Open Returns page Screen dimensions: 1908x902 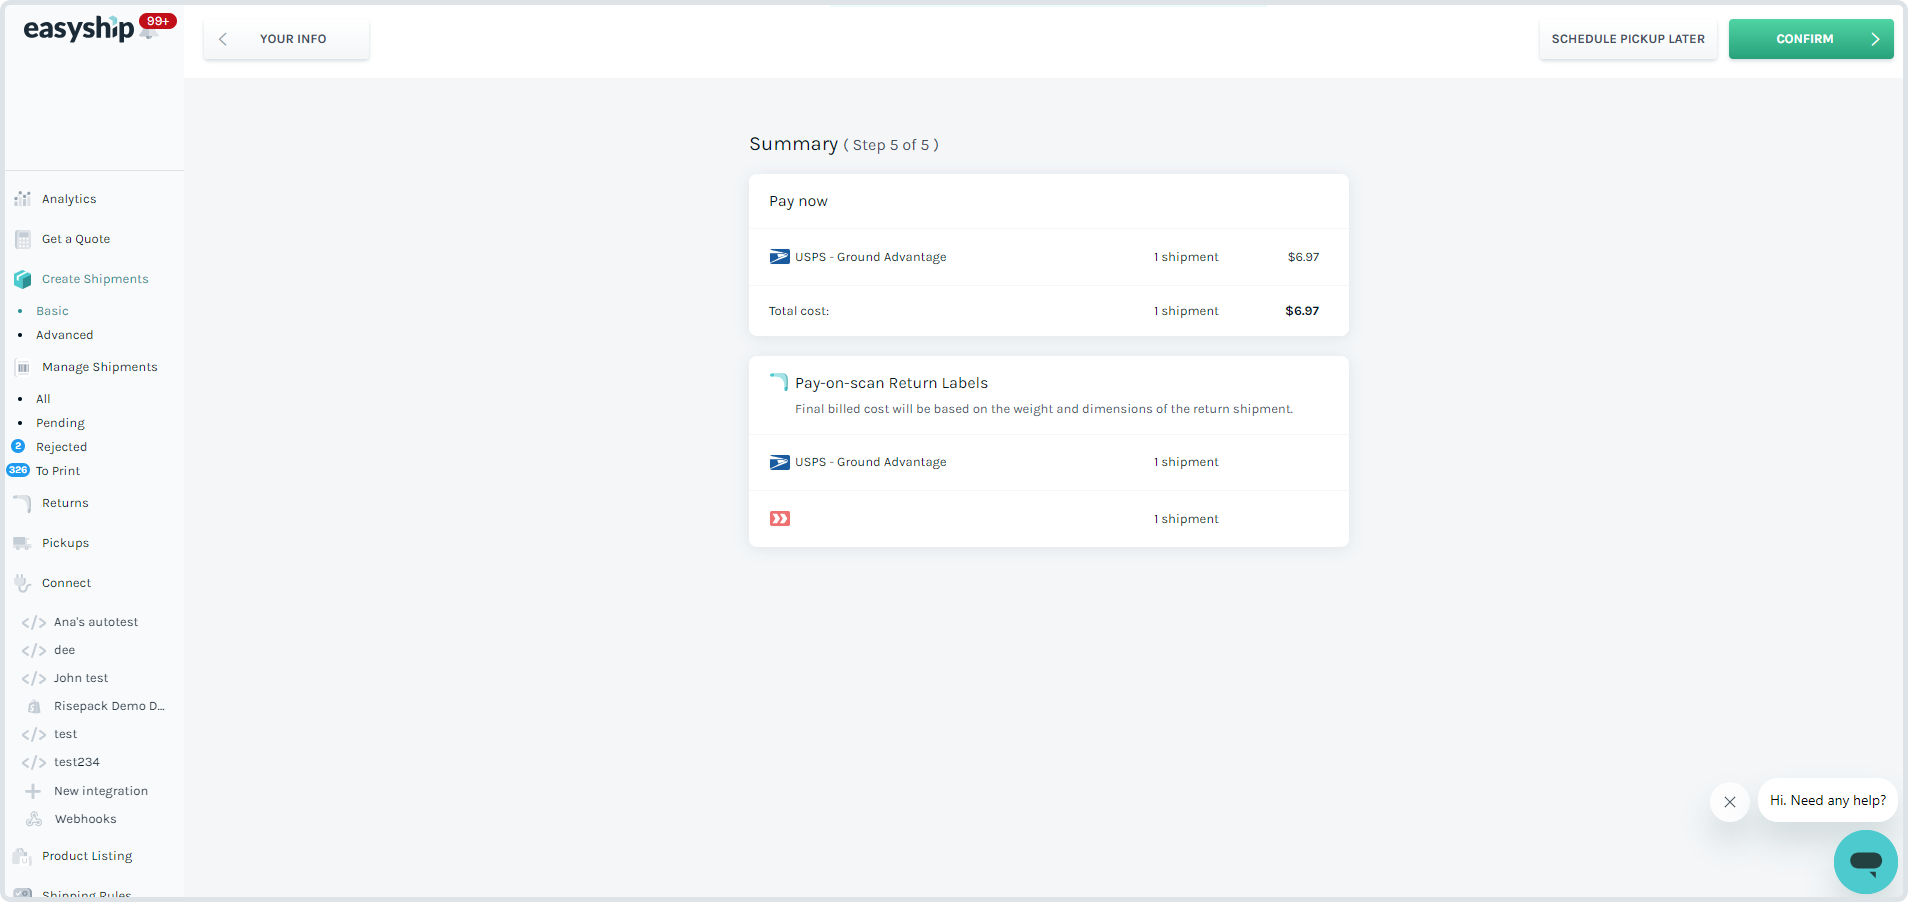65,503
